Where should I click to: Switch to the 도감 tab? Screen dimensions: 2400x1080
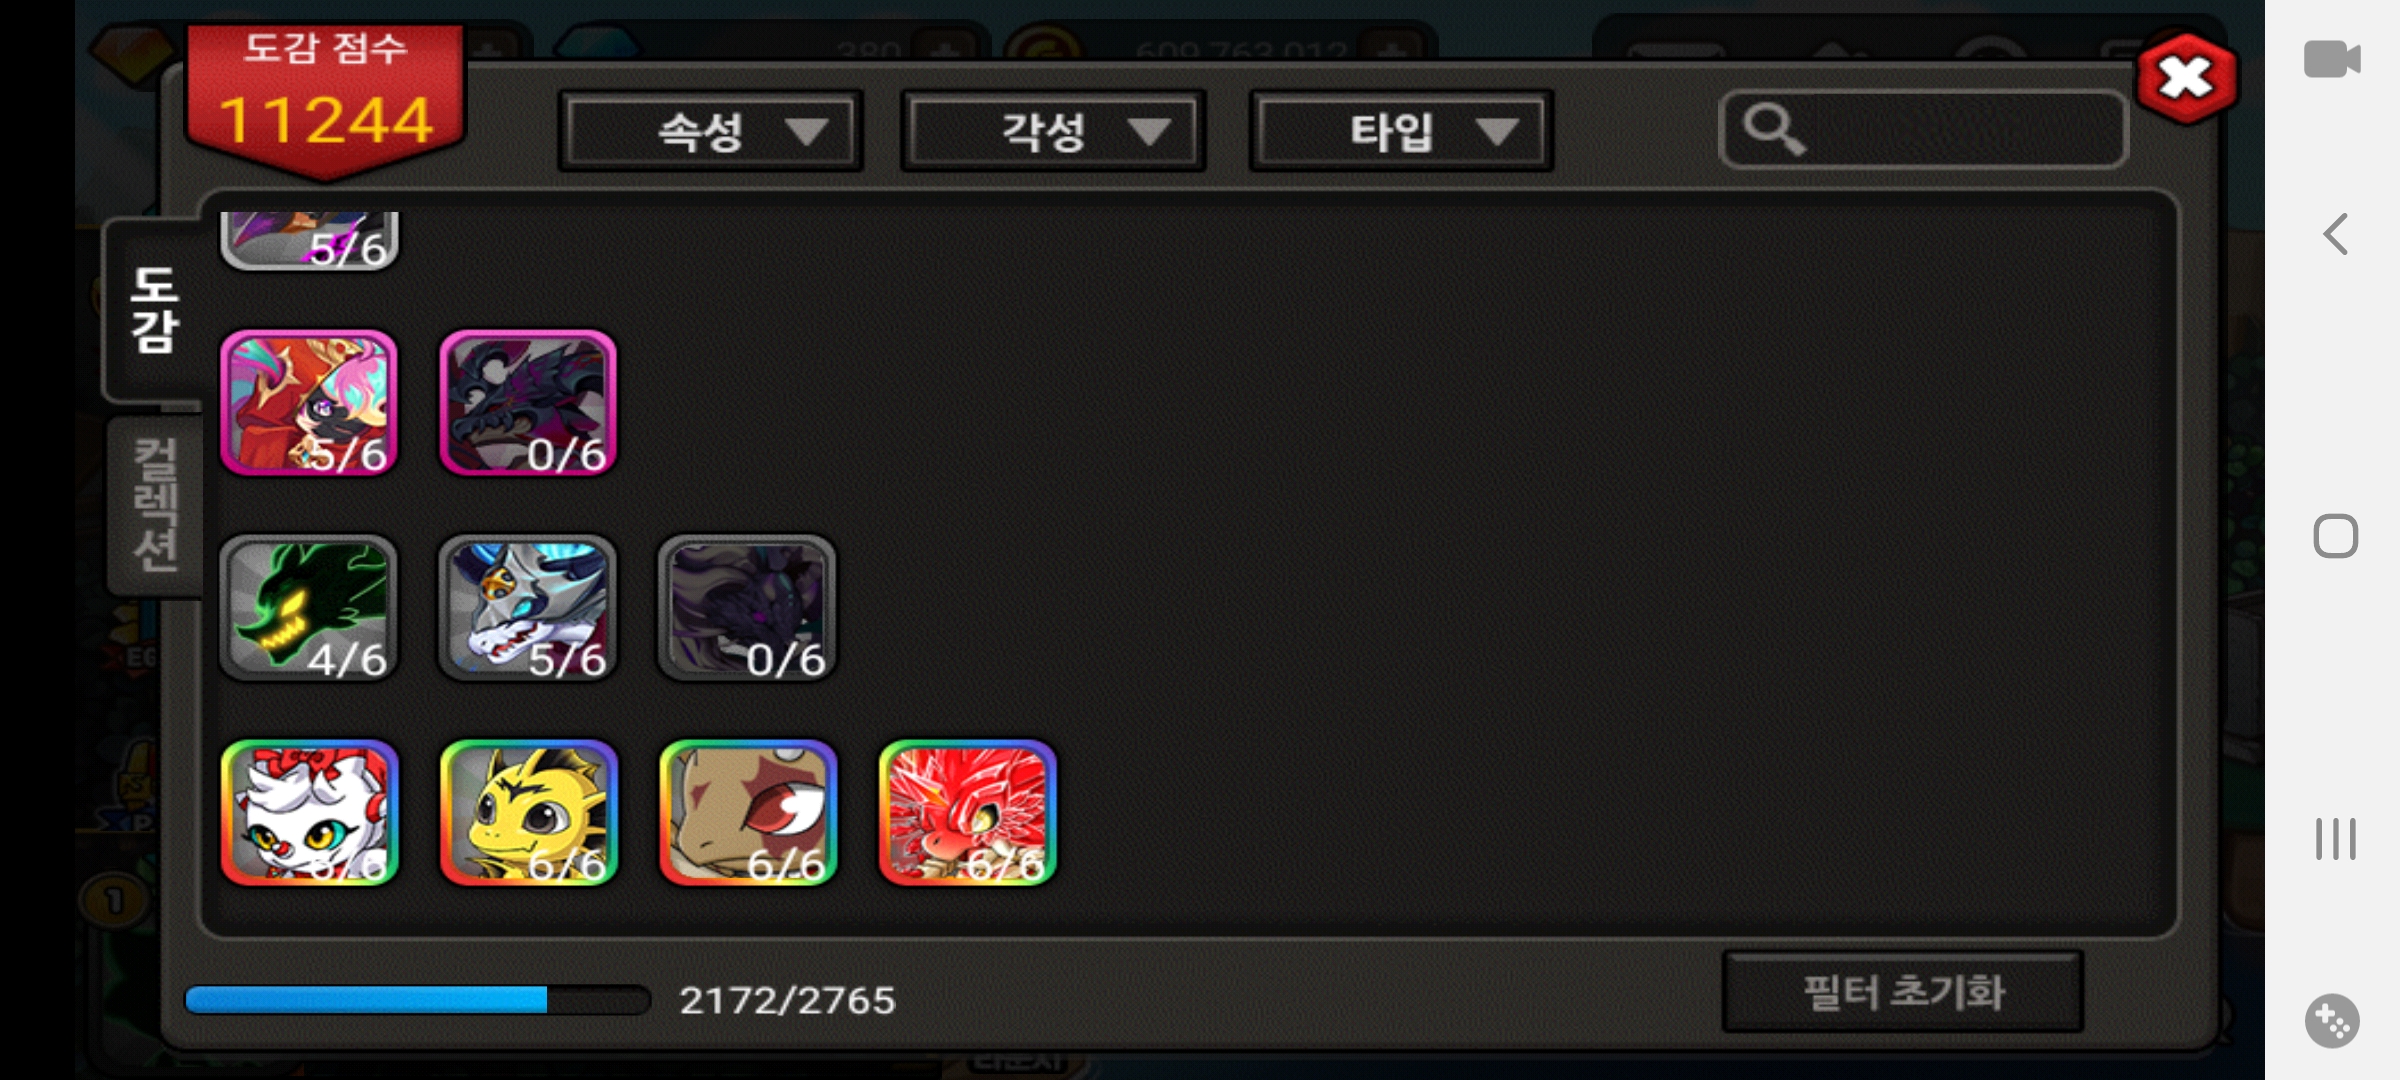tap(155, 310)
